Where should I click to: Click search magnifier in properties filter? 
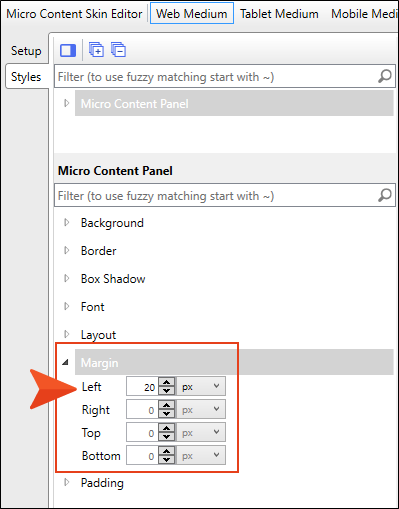[x=385, y=195]
